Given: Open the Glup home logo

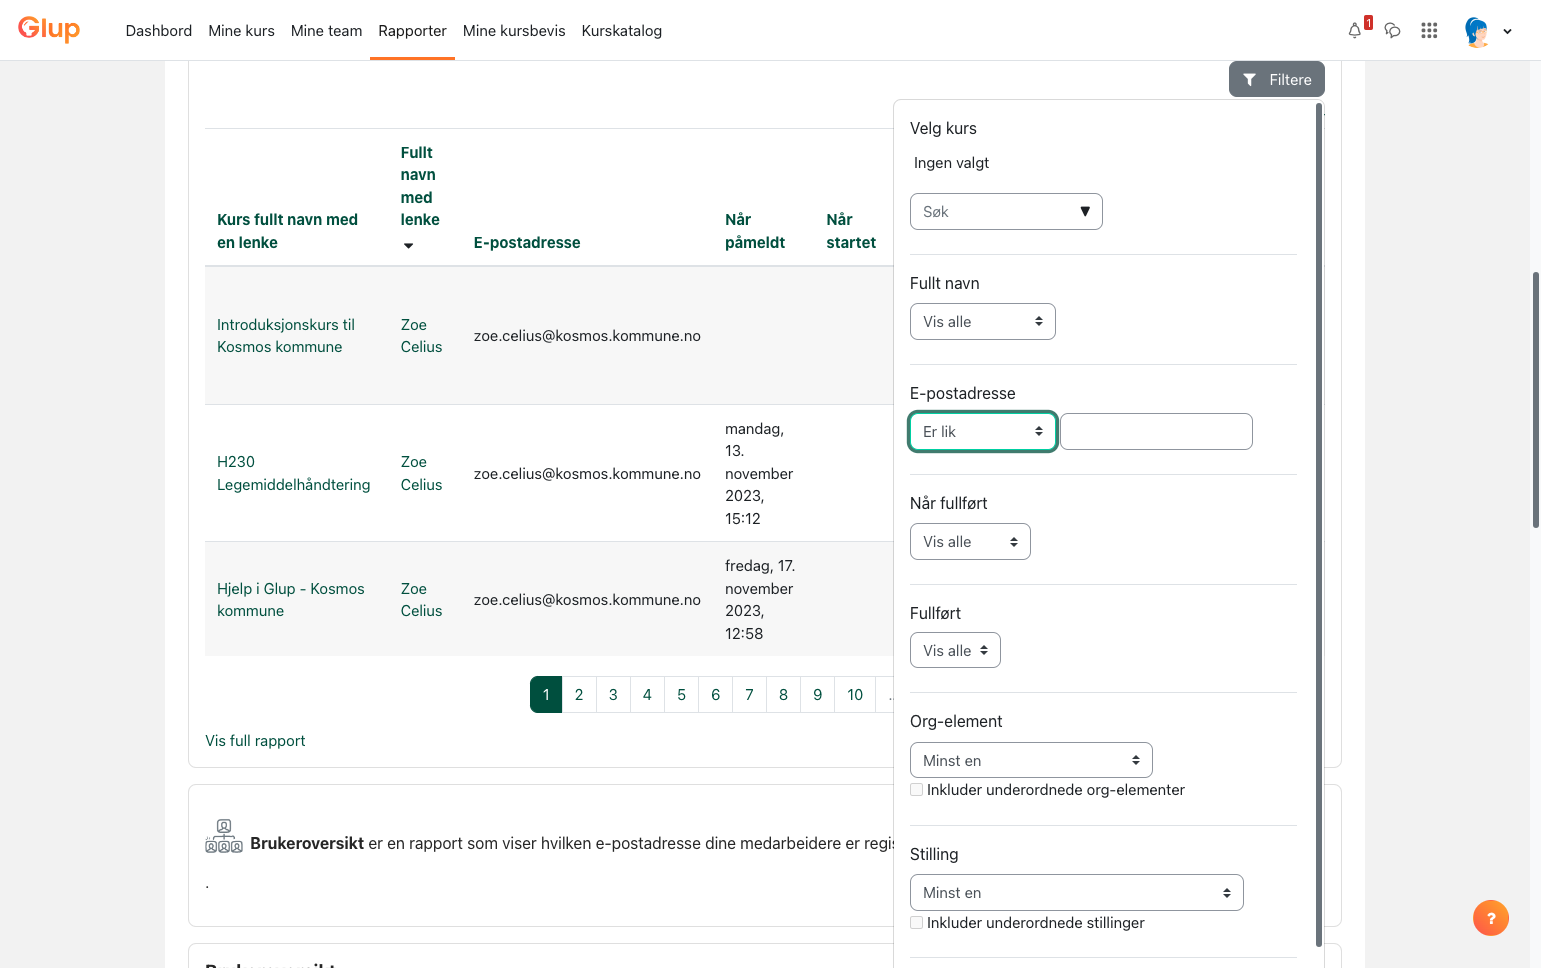Looking at the screenshot, I should [49, 29].
